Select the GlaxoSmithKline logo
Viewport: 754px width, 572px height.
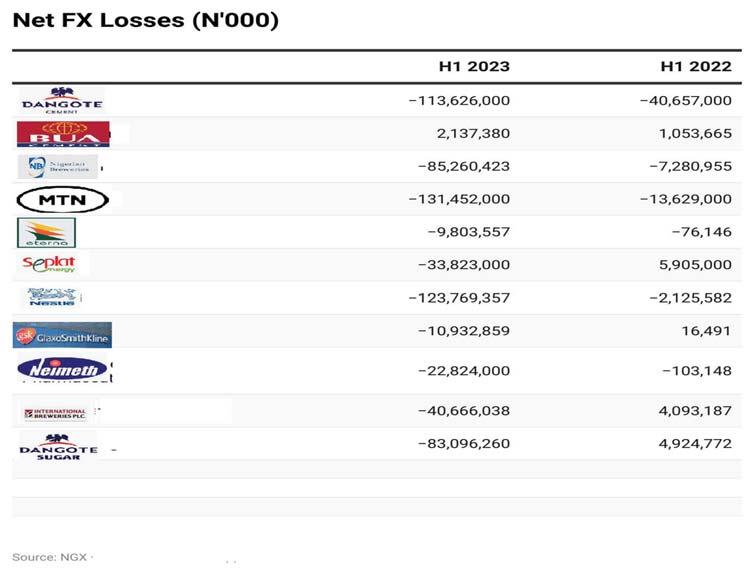point(62,335)
